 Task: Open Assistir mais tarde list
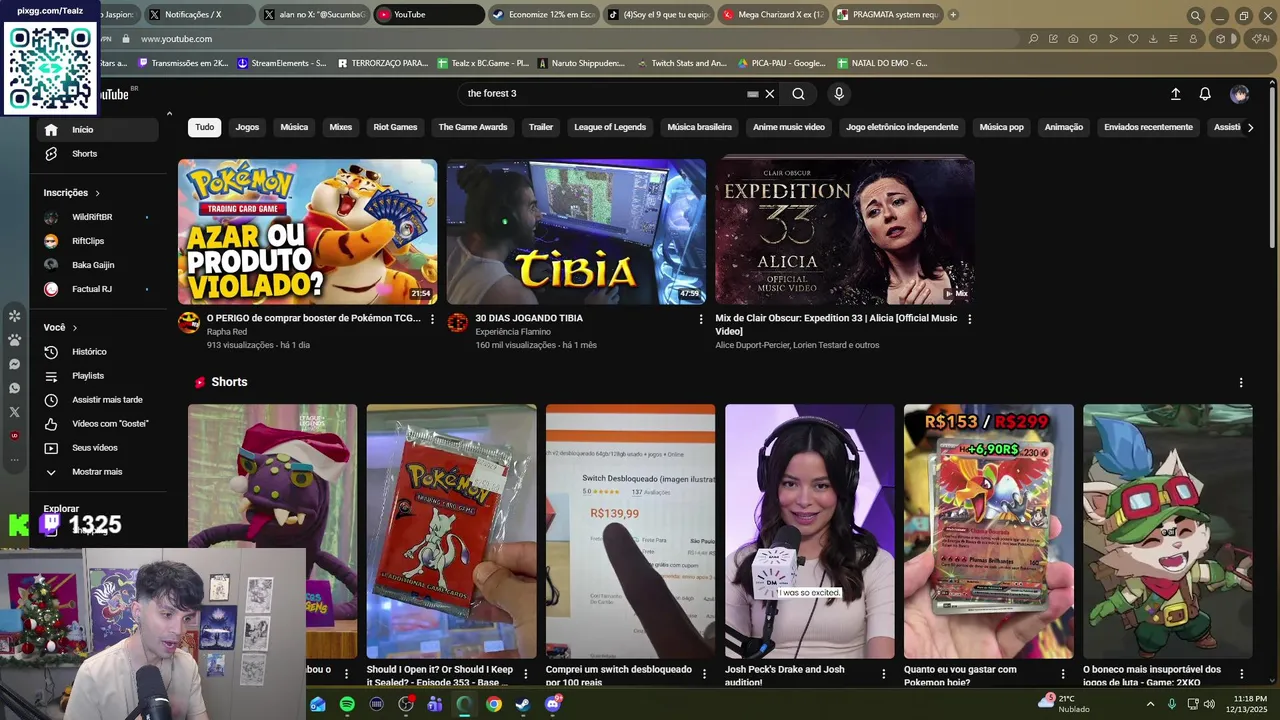97,400
